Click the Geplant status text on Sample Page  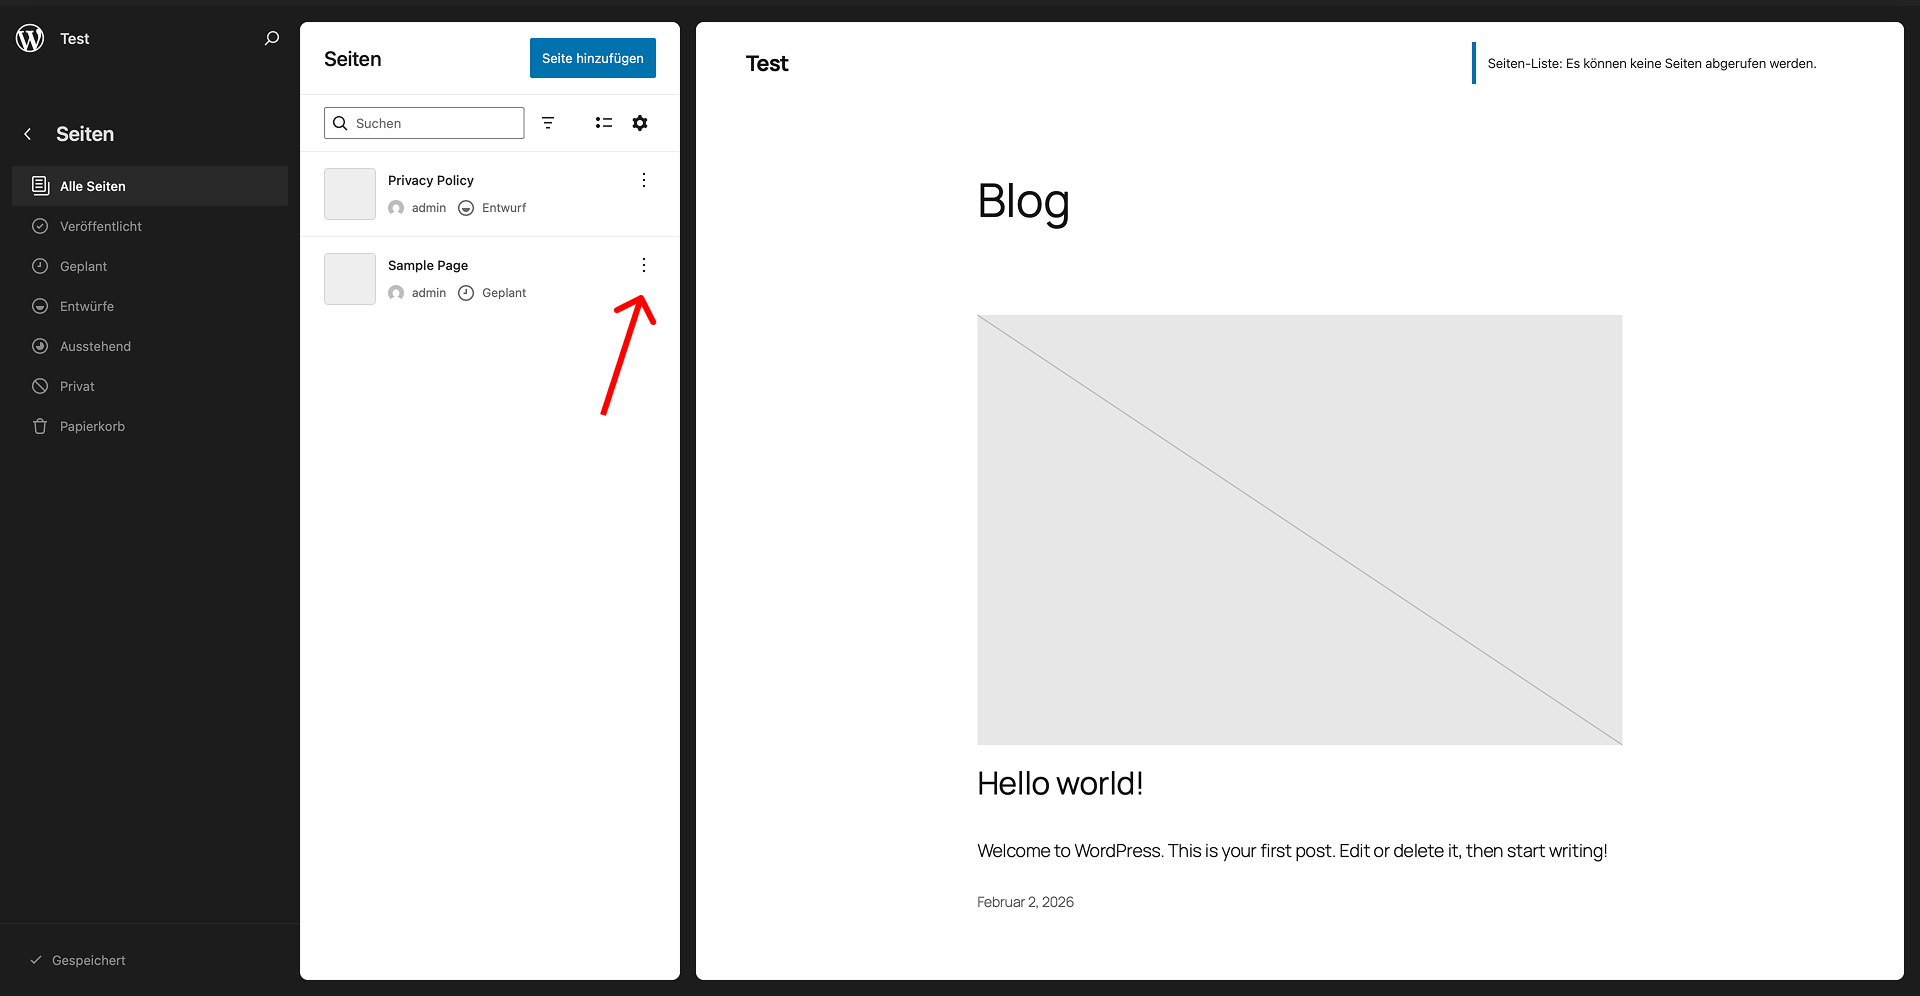(x=504, y=293)
